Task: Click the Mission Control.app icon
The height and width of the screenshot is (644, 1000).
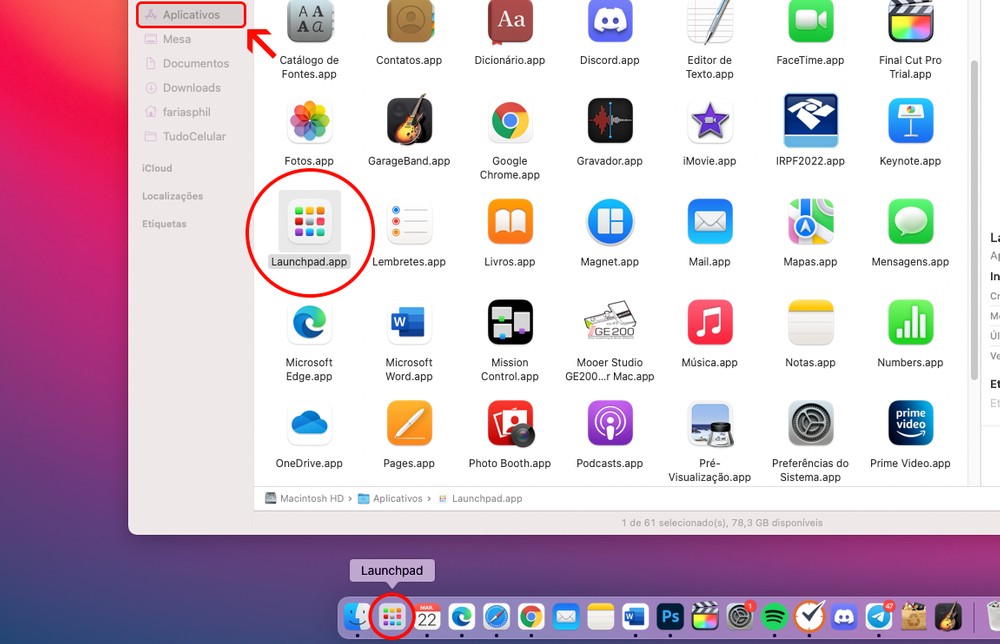Action: coord(509,322)
